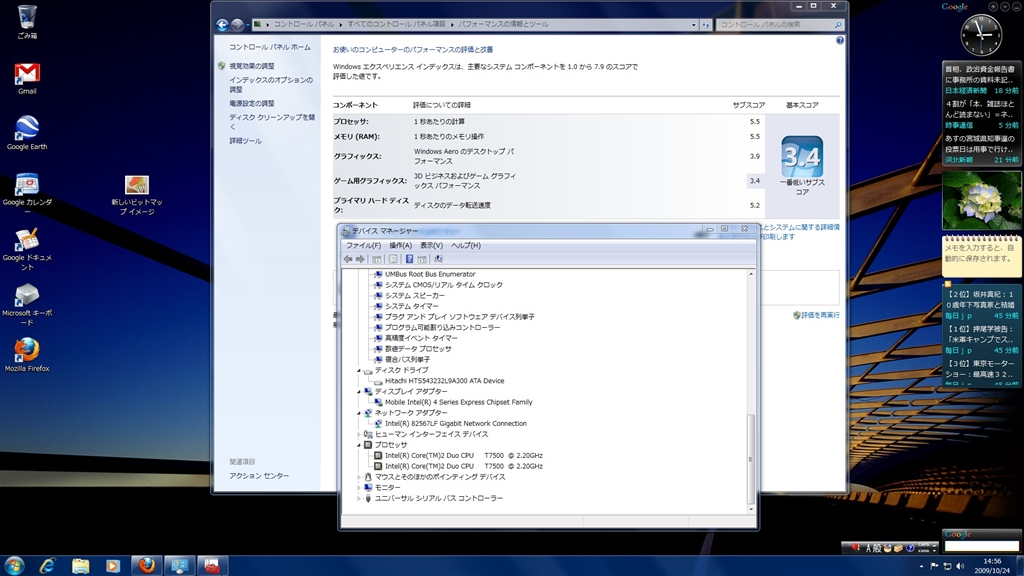Open the Recycle Bin on the desktop

point(27,18)
